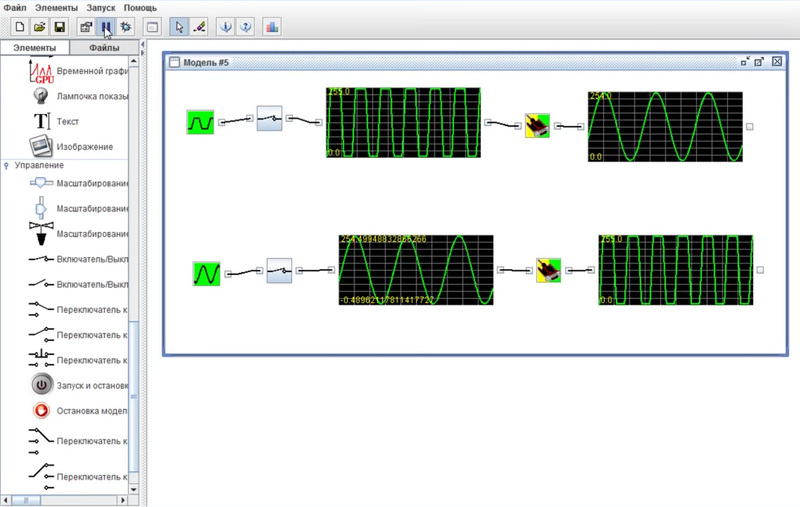
Task: Open help question mark icon
Action: pos(246,27)
